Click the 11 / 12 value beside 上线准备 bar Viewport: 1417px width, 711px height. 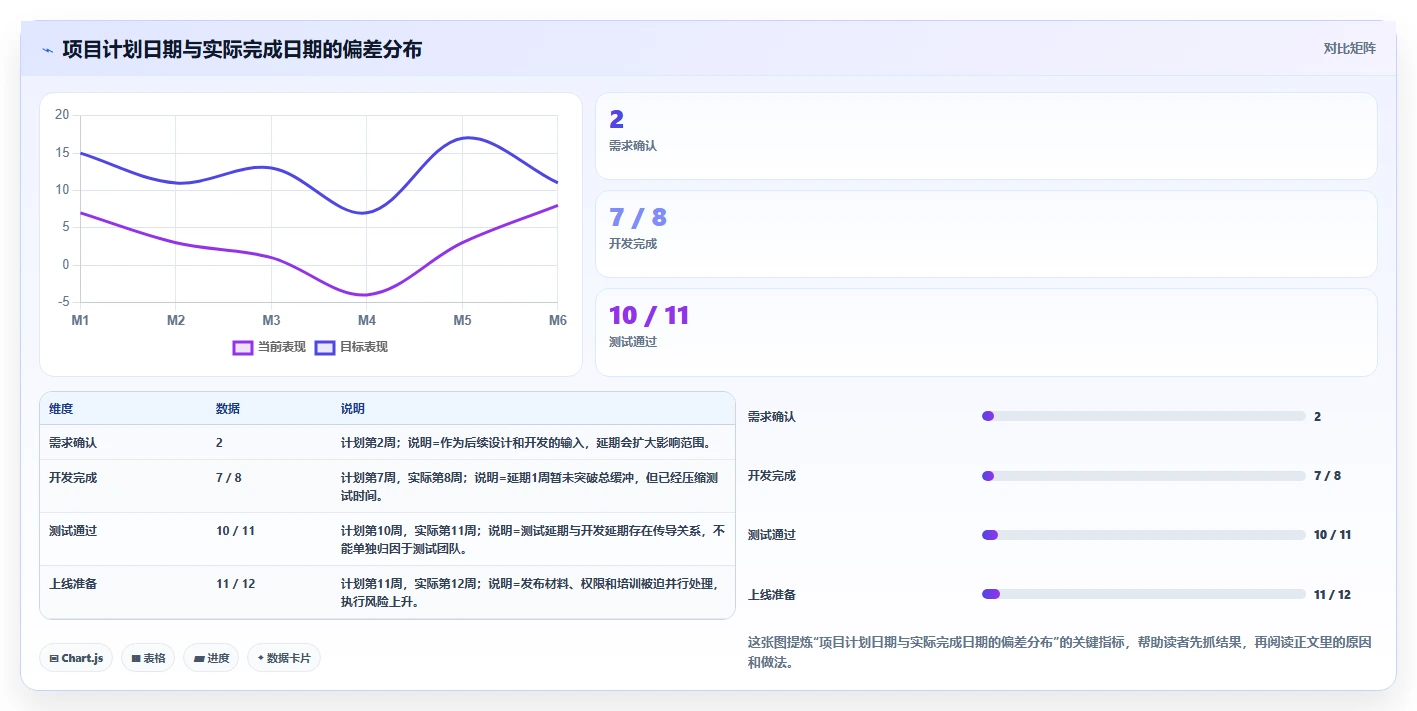pyautogui.click(x=1332, y=594)
